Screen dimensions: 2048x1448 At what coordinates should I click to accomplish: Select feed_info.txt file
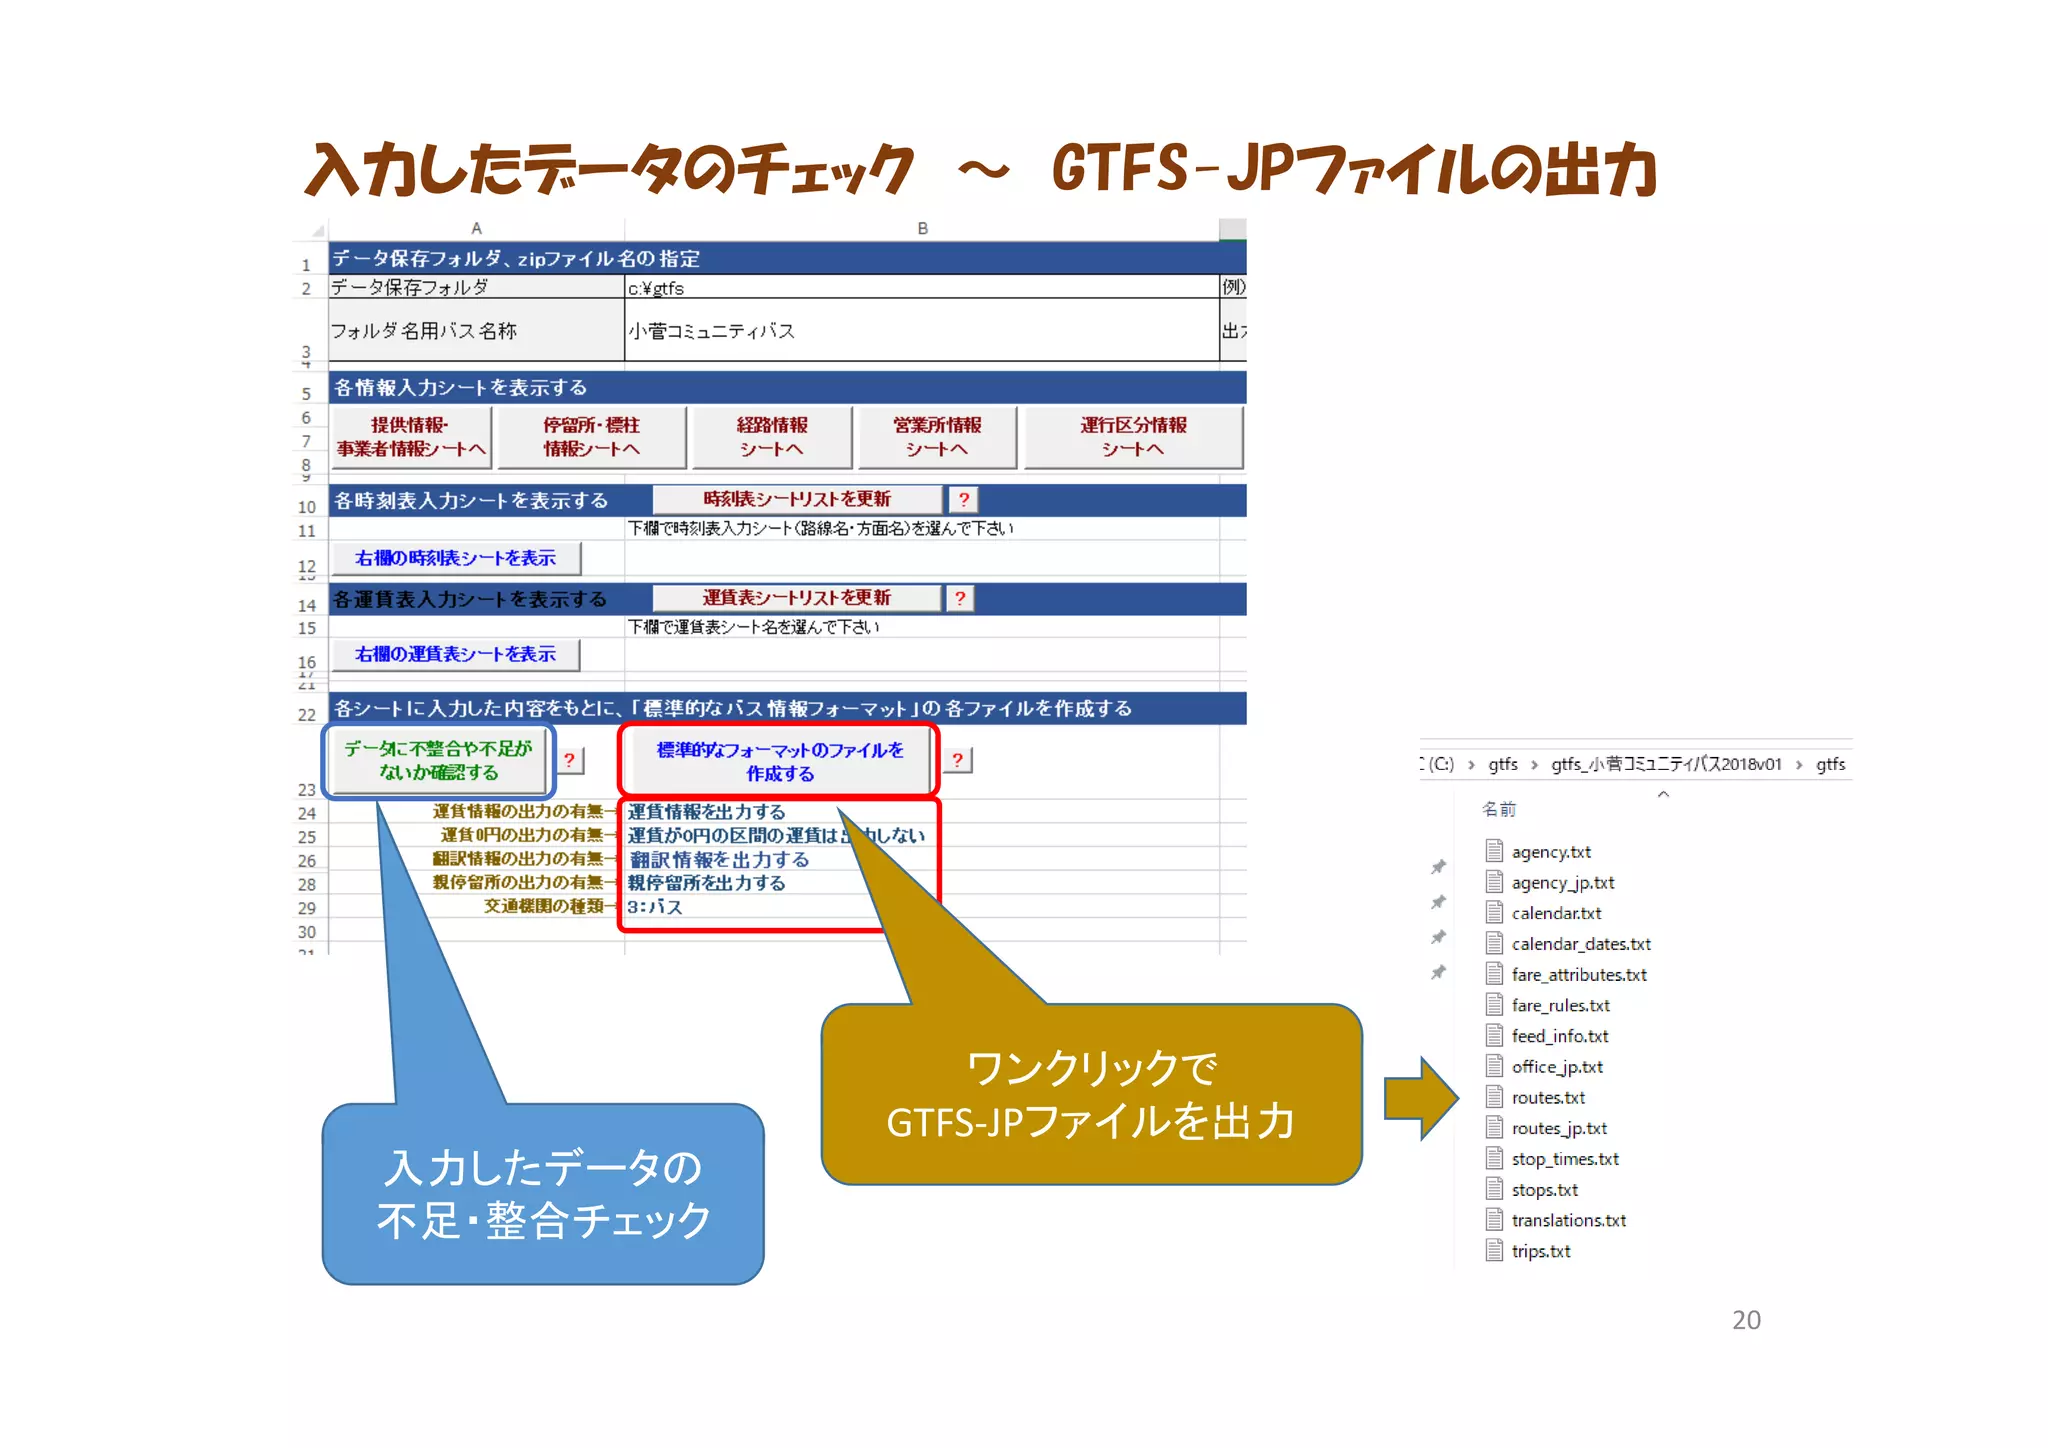(1560, 1037)
